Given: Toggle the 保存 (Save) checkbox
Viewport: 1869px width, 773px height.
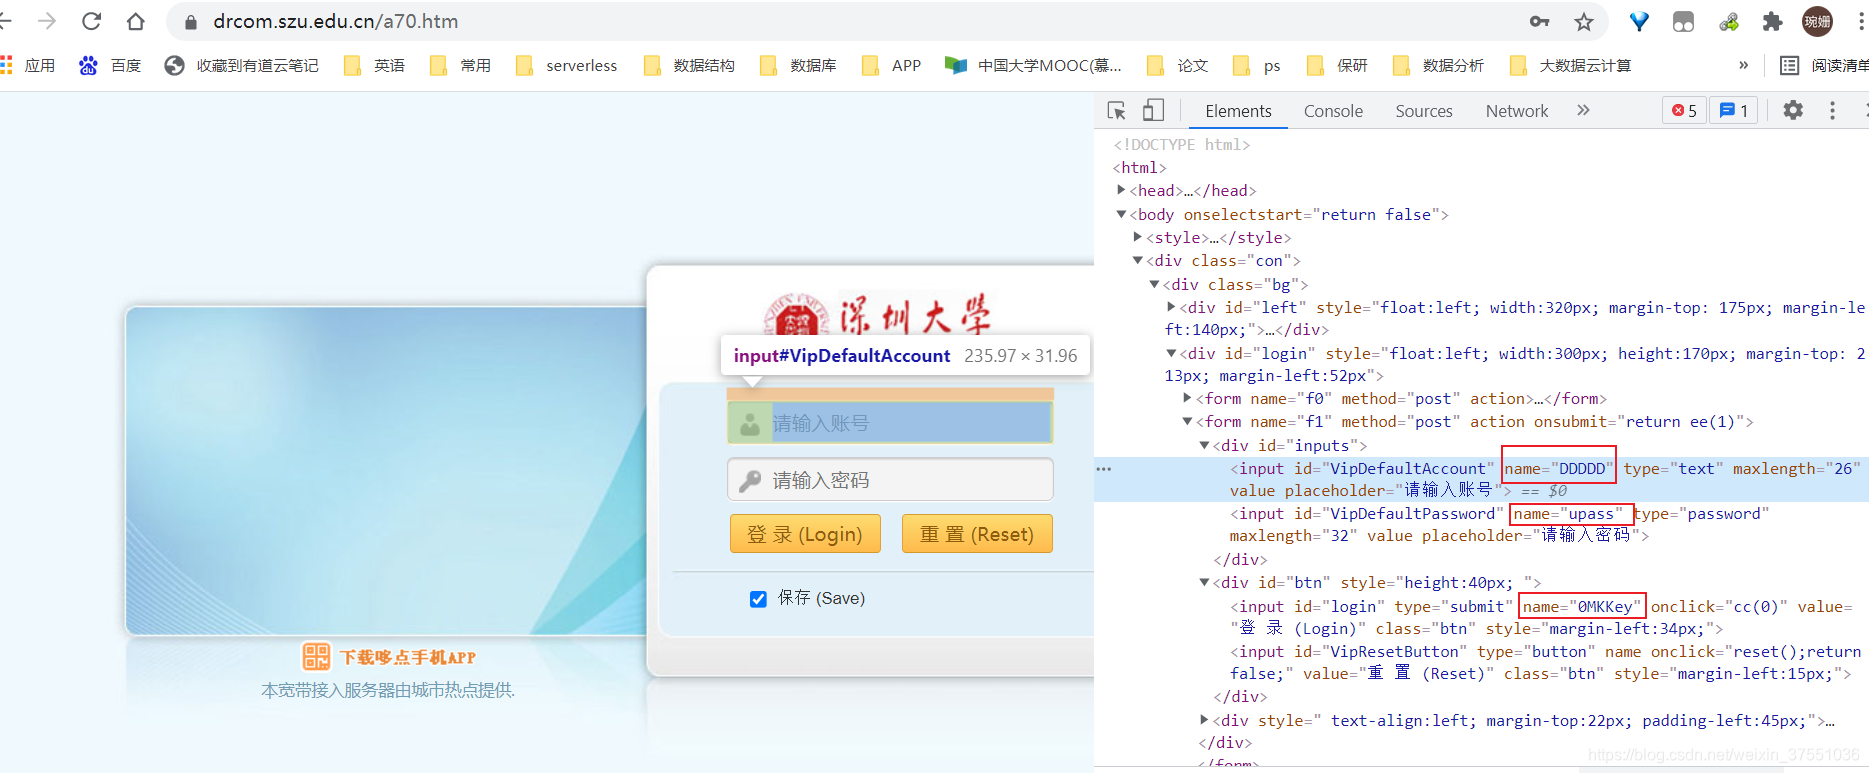Looking at the screenshot, I should 758,599.
